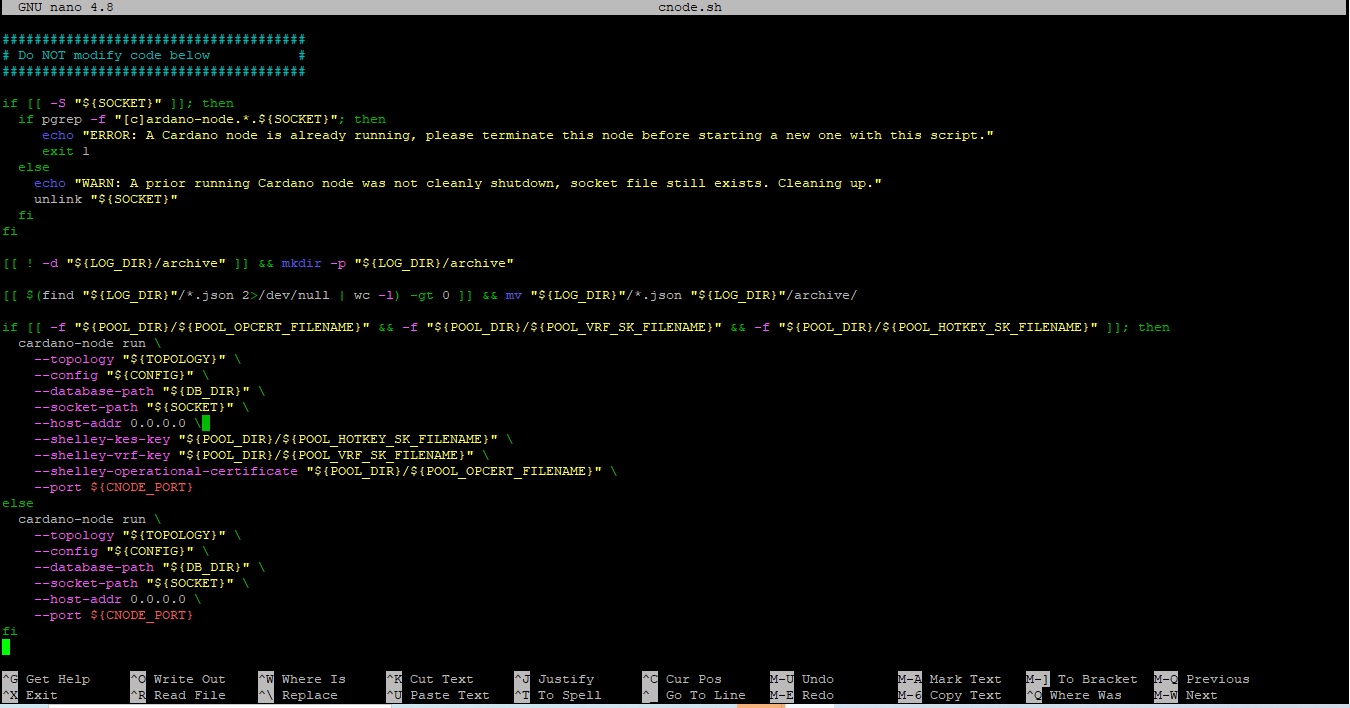Click the POOL_OPCERT_FILENAME if condition line
The width and height of the screenshot is (1350, 708).
coord(586,327)
